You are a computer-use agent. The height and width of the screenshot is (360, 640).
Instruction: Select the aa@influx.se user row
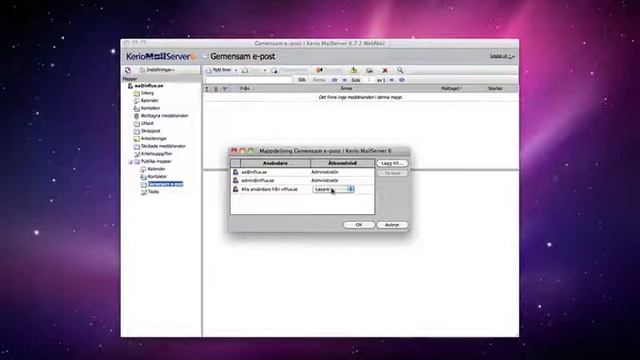[x=302, y=172]
